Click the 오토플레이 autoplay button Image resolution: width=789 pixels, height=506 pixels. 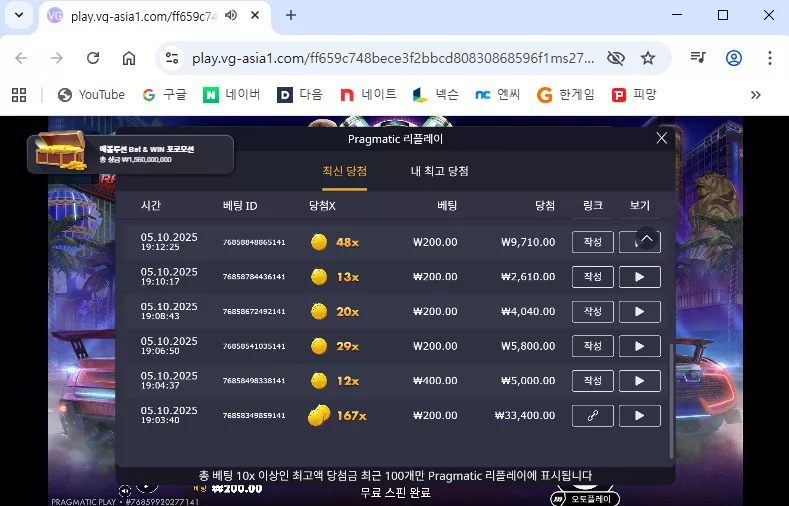(585, 498)
